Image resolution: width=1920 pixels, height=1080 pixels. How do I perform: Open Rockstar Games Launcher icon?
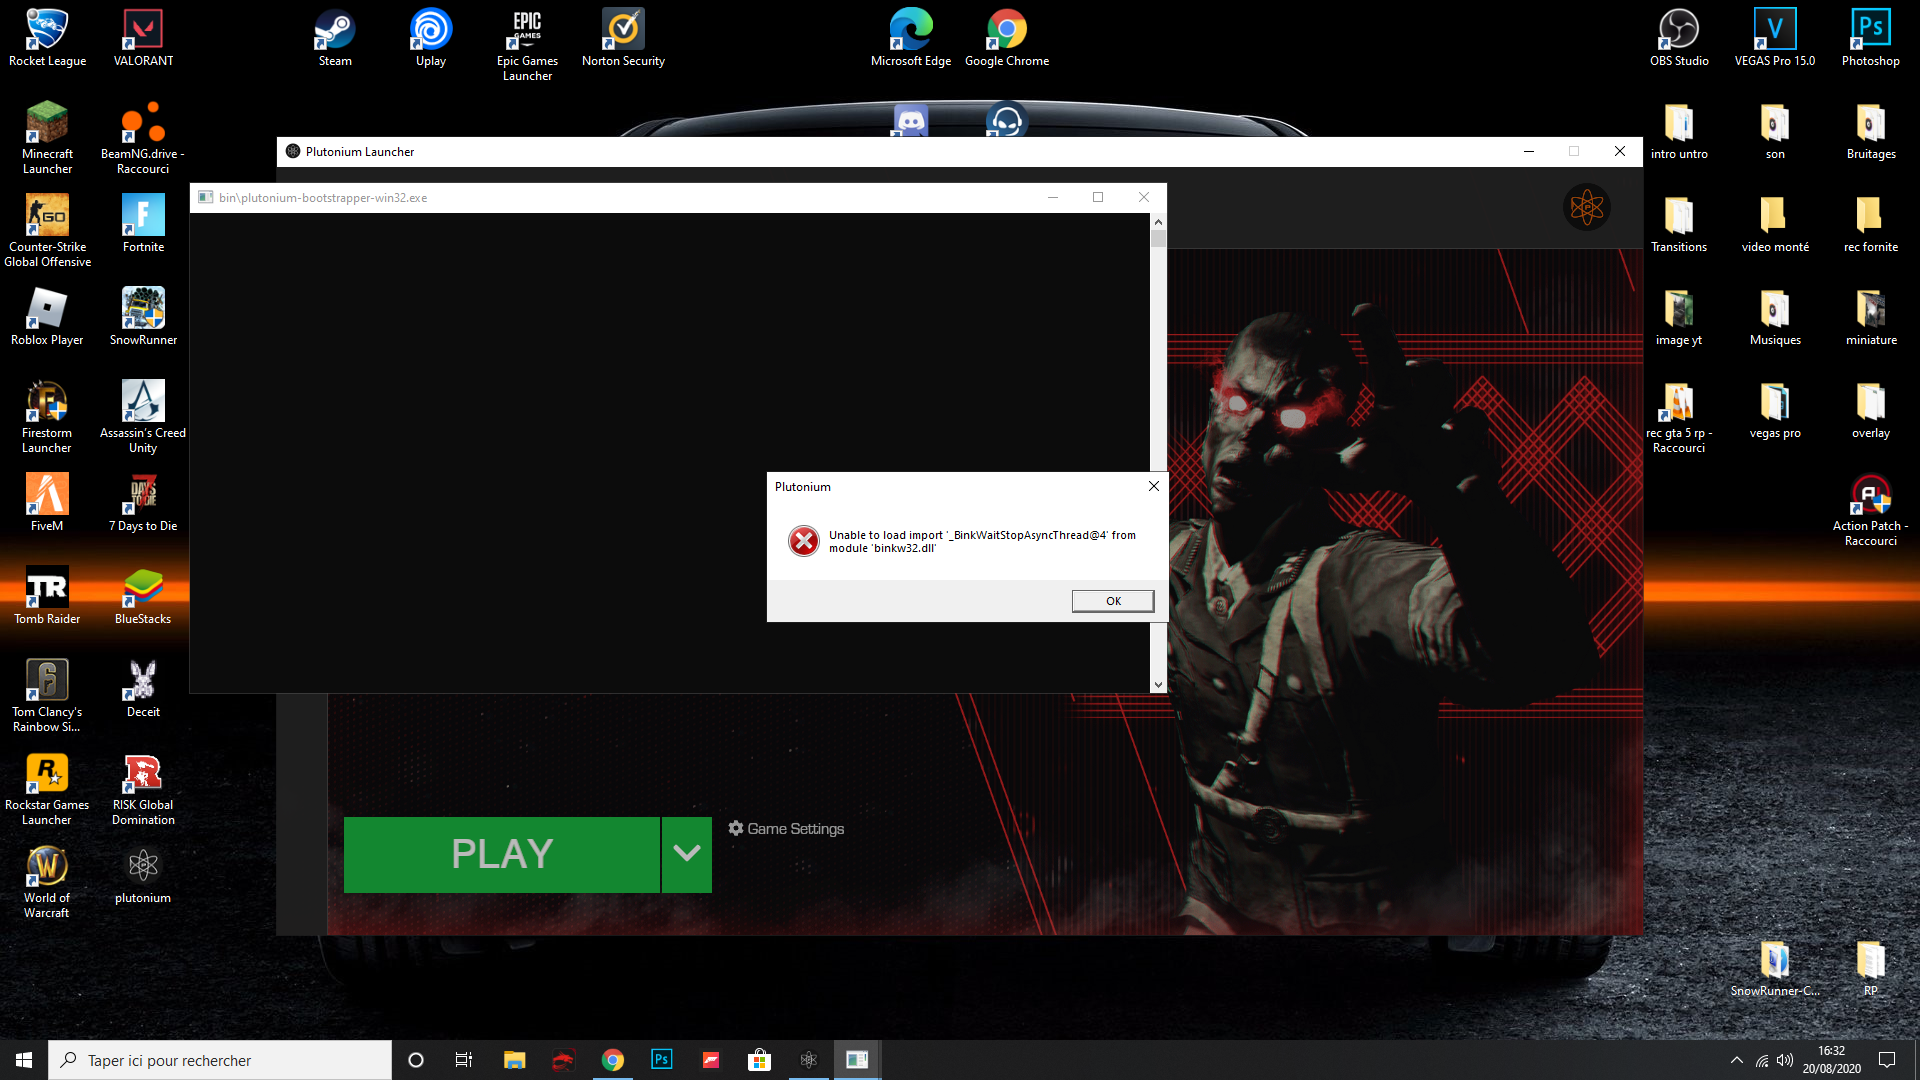pyautogui.click(x=47, y=789)
